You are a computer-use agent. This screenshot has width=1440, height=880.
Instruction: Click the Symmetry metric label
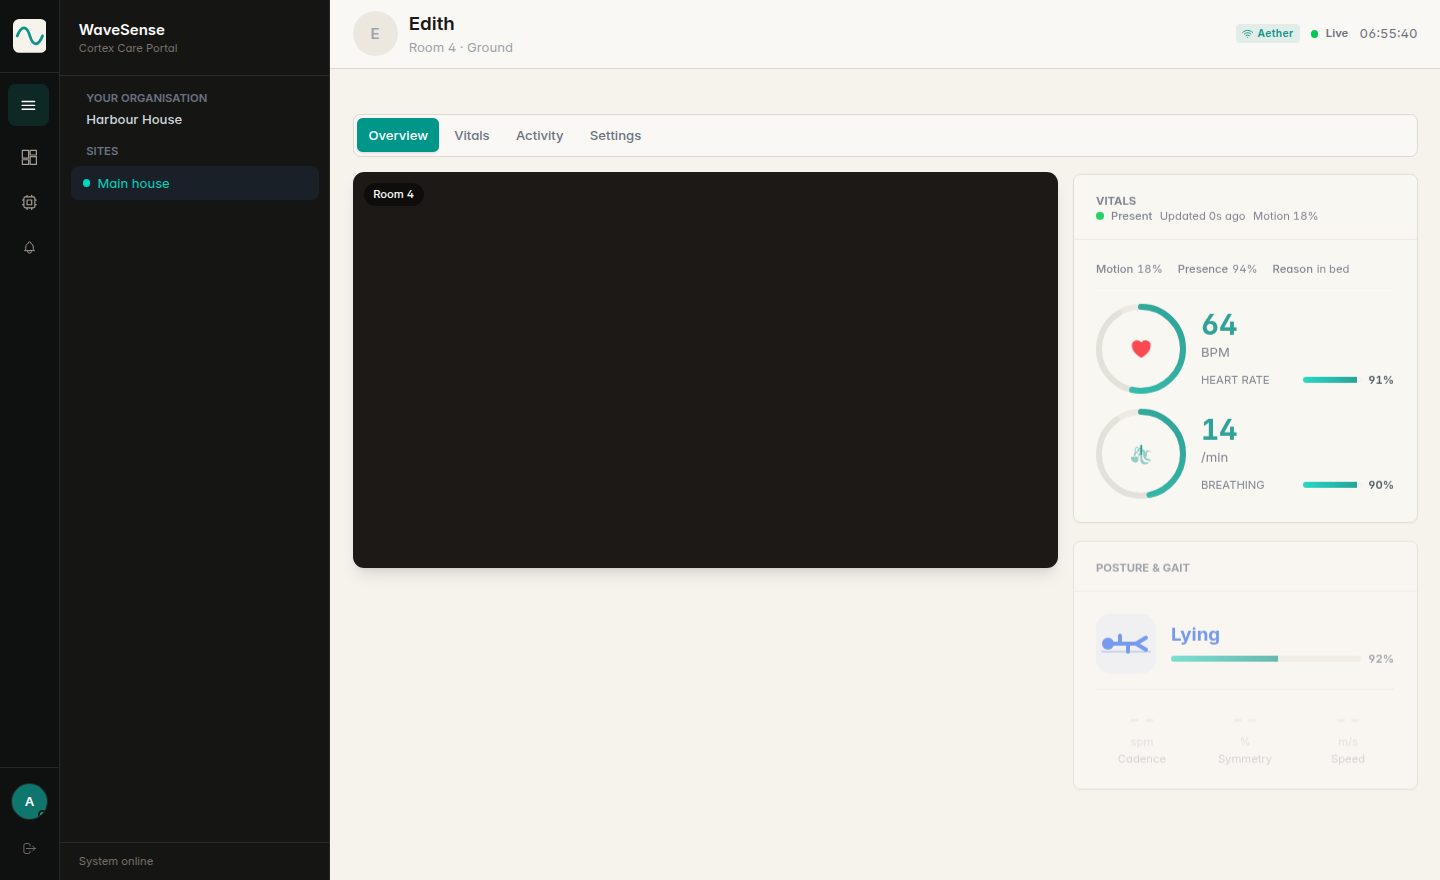[1245, 759]
